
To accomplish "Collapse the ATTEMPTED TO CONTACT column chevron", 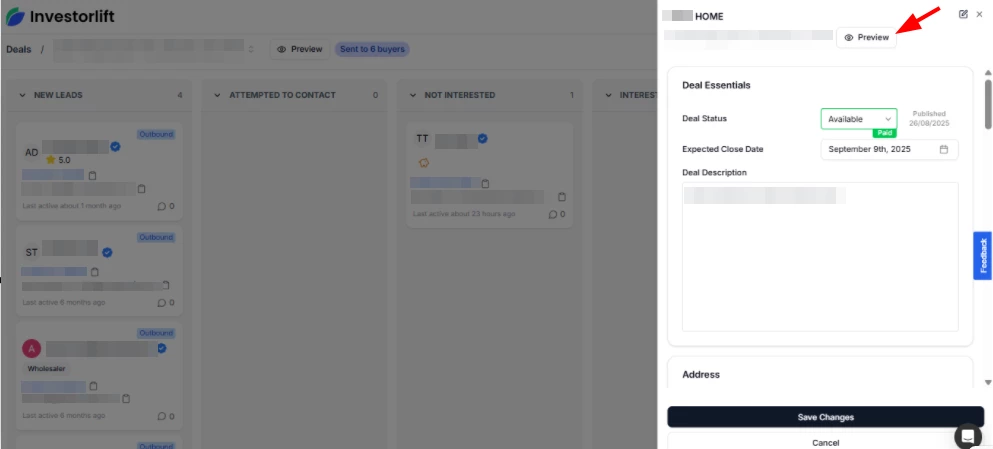I will coord(217,95).
